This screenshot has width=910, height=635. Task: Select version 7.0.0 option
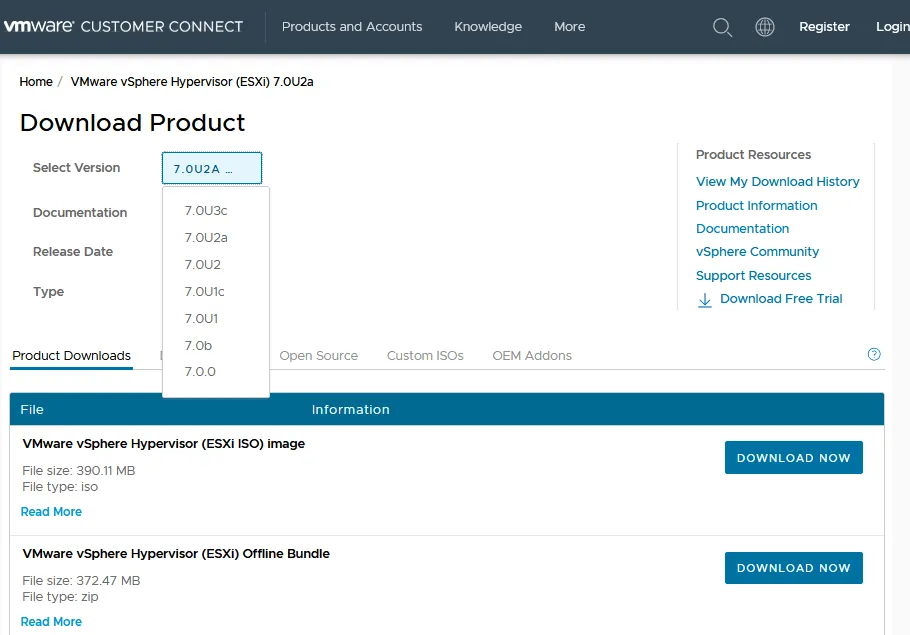pos(200,372)
